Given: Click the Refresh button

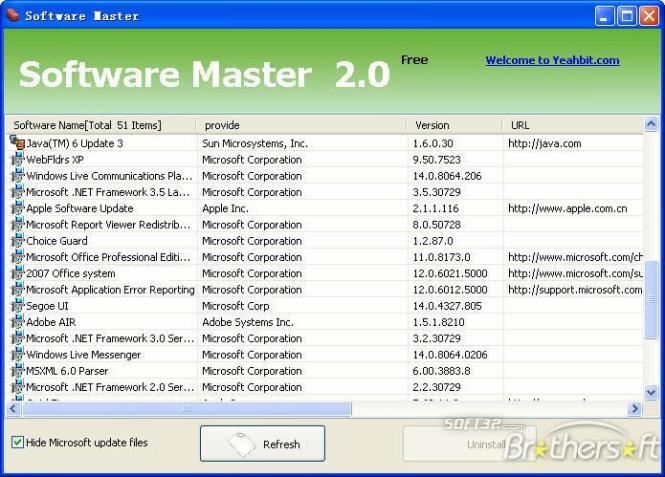Looking at the screenshot, I should pos(263,444).
